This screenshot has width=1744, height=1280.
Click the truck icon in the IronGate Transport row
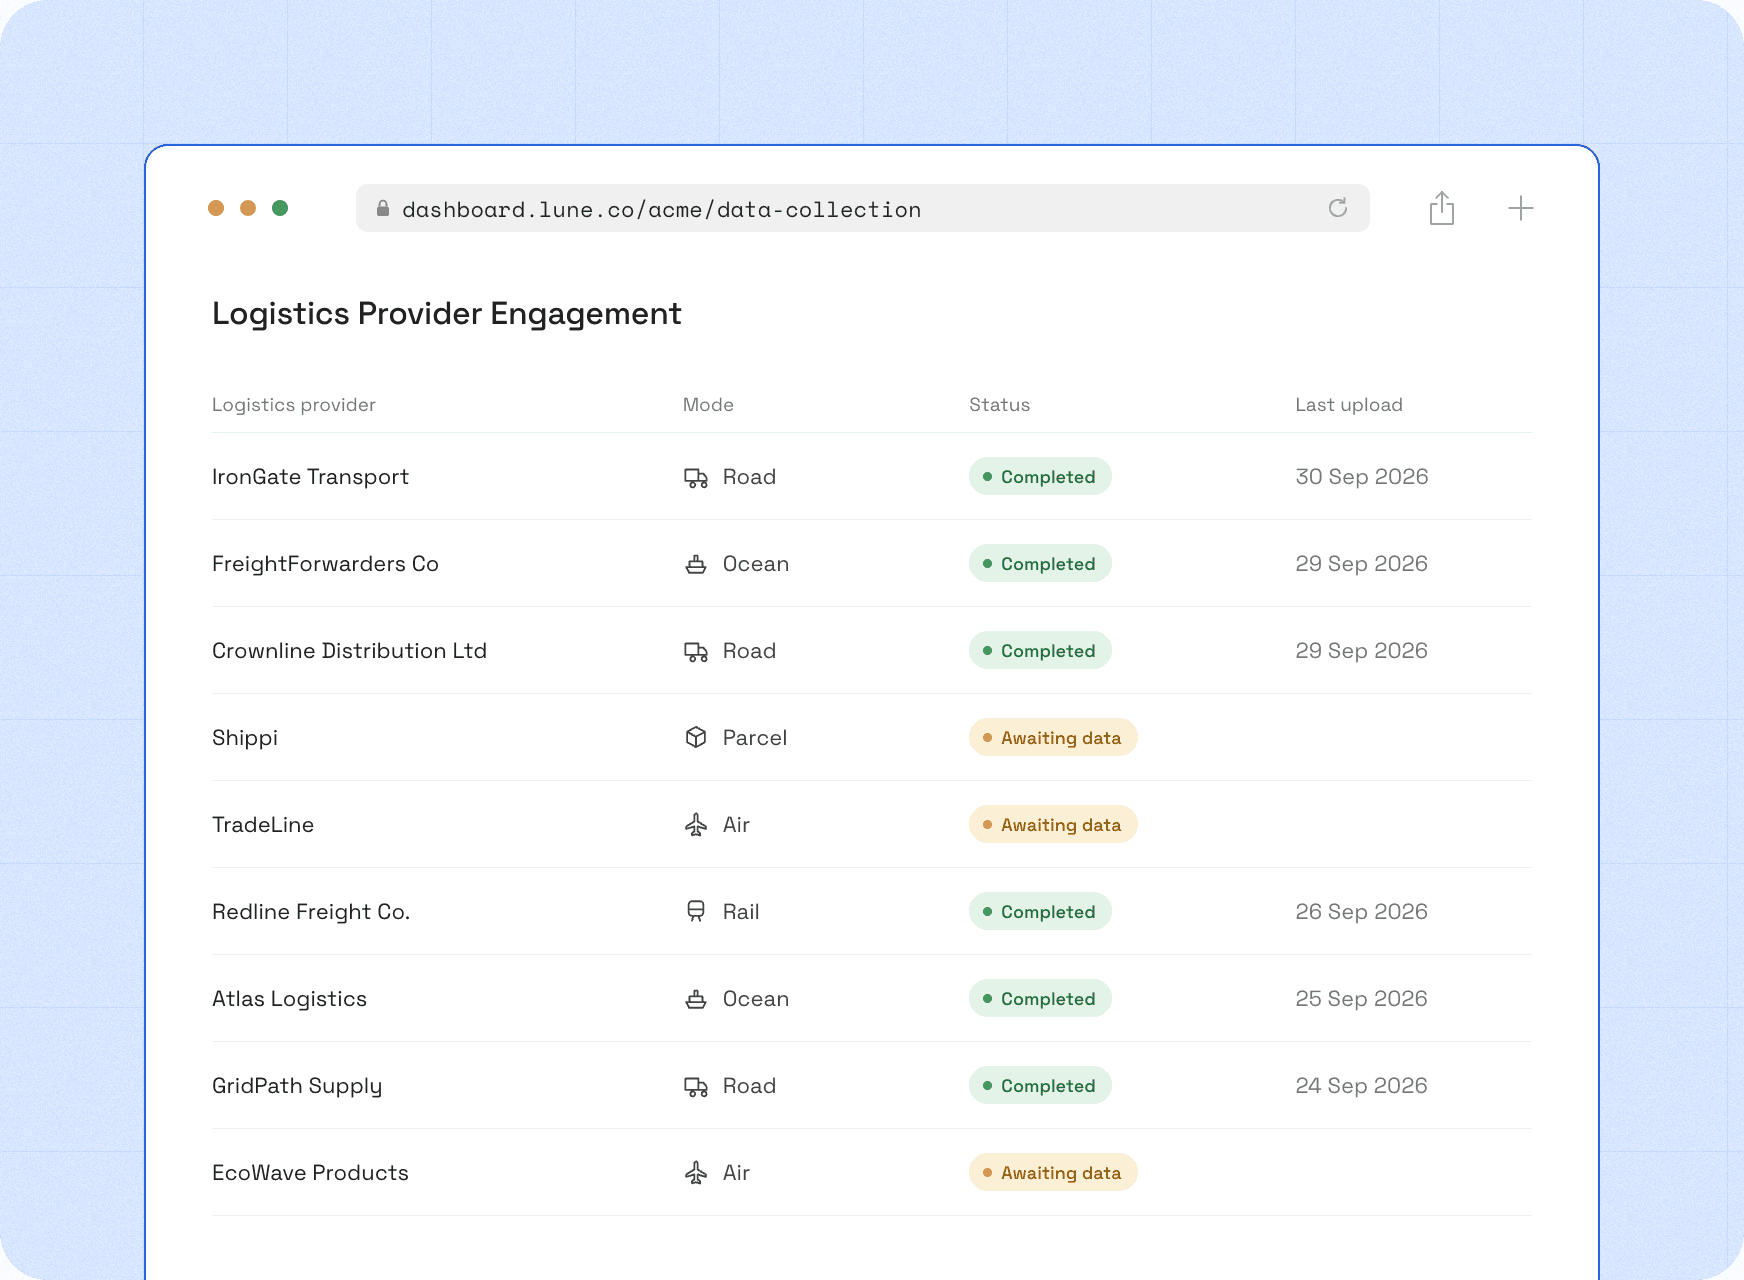[696, 477]
